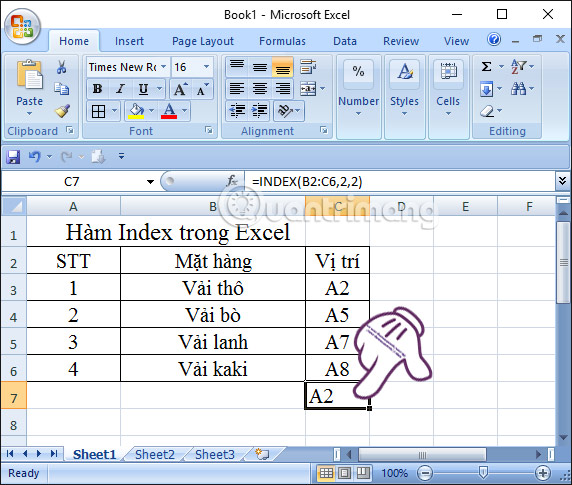Screen dimensions: 572x485
Task: Copy selection using the Copy icon
Action: (61, 89)
